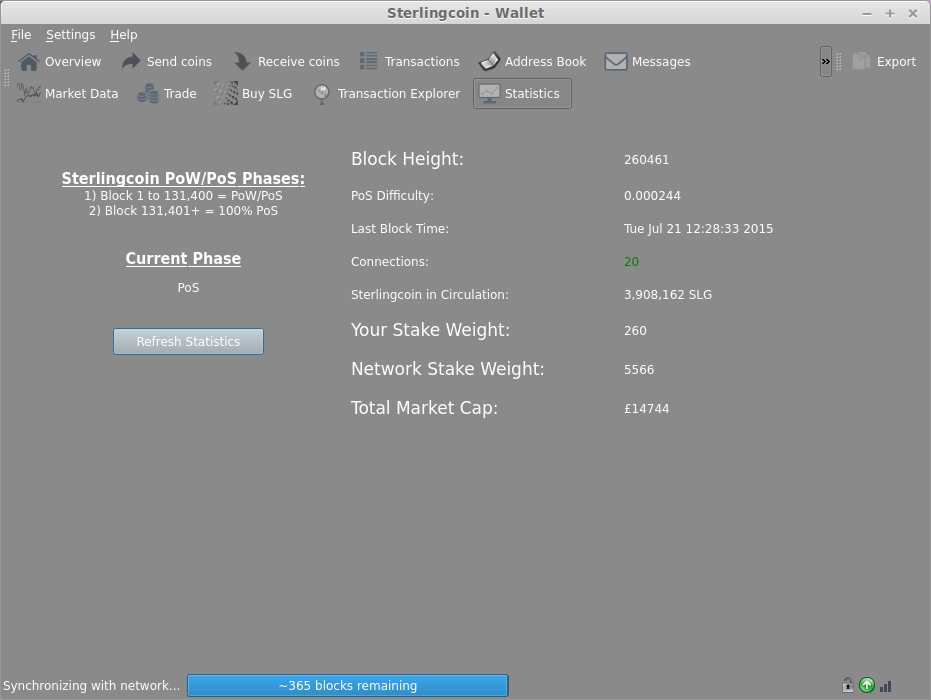Click the Last Block Time value
Screen dimensions: 931x700
pyautogui.click(x=698, y=229)
